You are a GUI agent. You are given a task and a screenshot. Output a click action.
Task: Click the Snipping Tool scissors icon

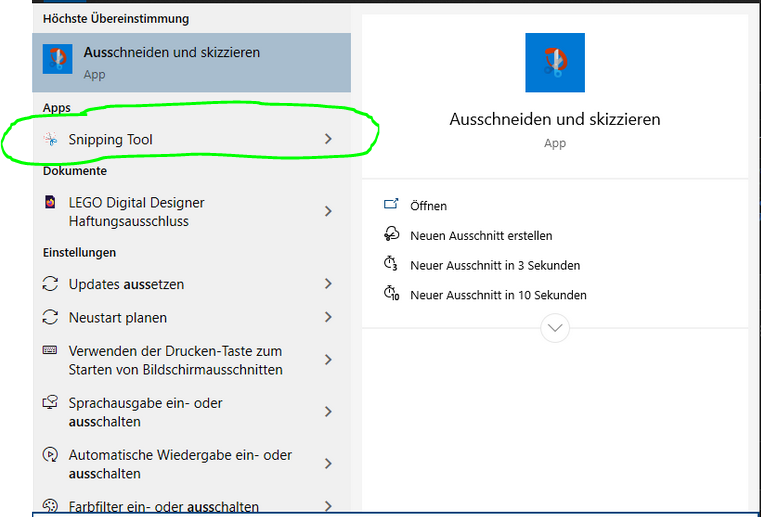pyautogui.click(x=50, y=139)
